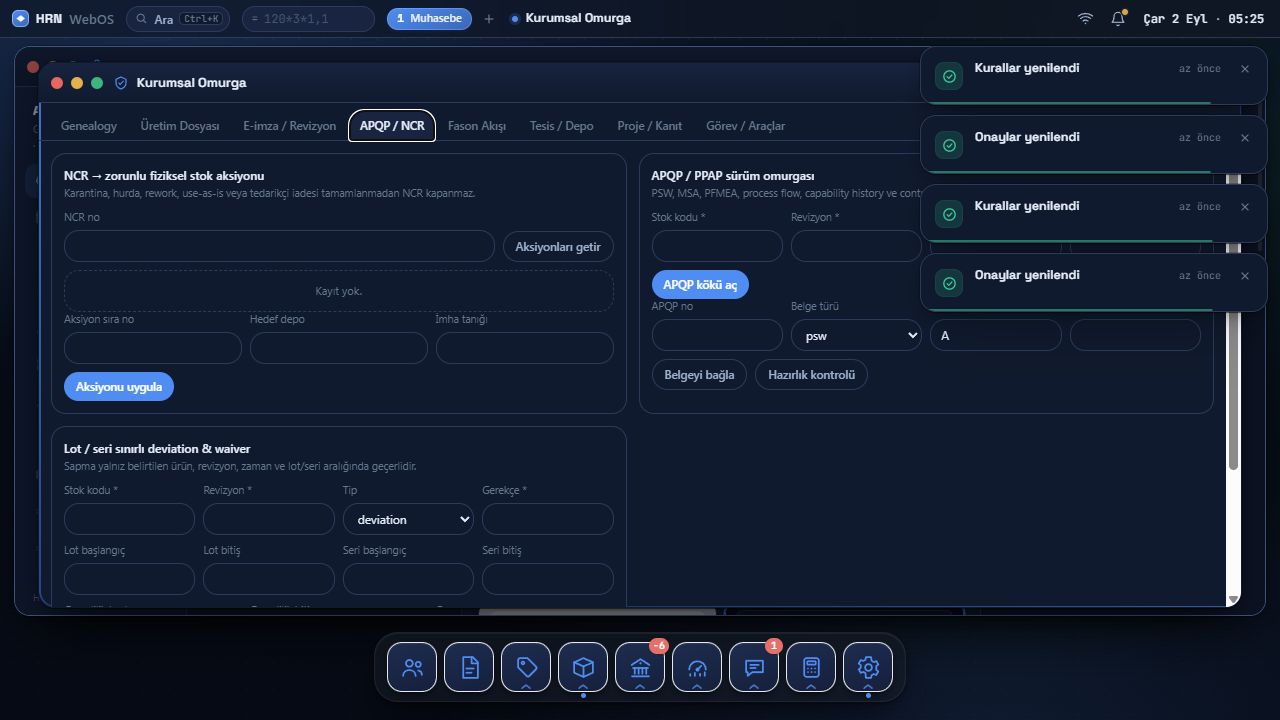Screen dimensions: 1280x720
Task: Click the calculator expression field in top bar
Action: [308, 19]
